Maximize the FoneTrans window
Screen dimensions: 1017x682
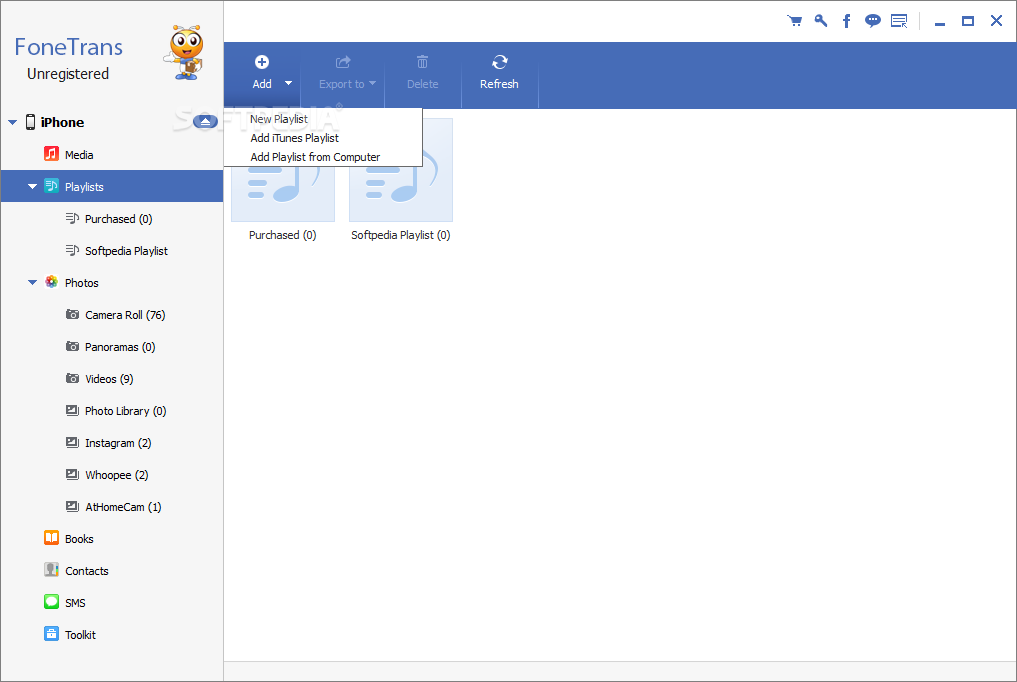tap(968, 21)
